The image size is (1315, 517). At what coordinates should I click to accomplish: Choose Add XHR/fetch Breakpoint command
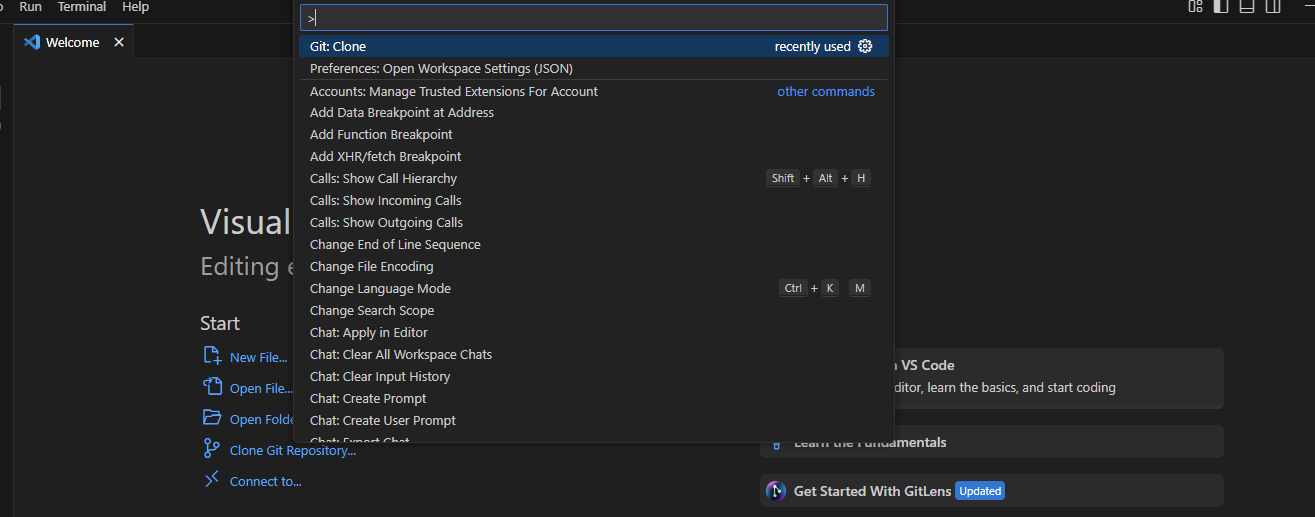(x=594, y=157)
